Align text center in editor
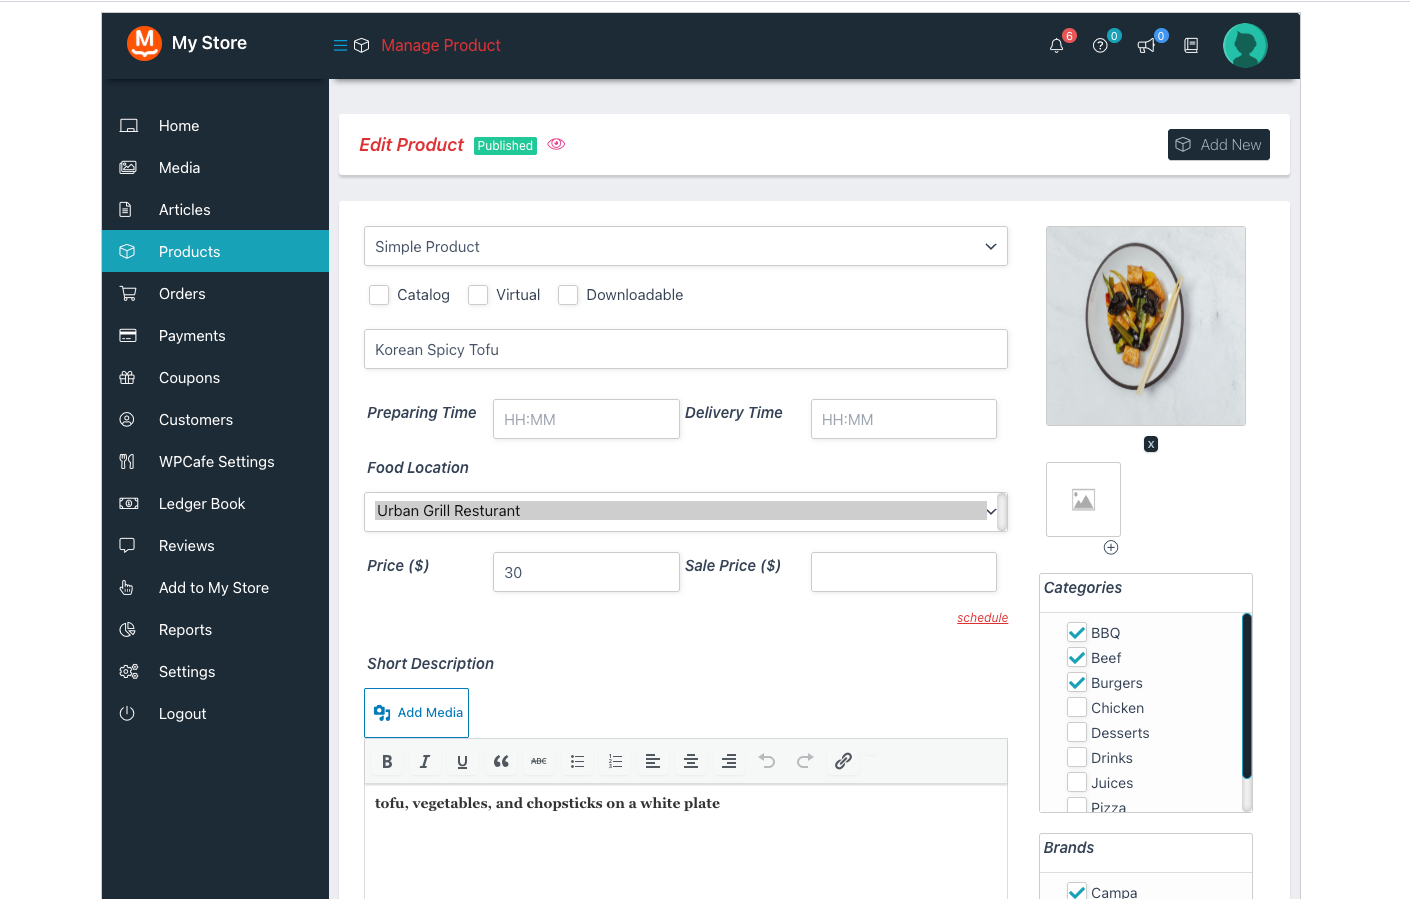Image resolution: width=1410 pixels, height=899 pixels. (x=691, y=761)
